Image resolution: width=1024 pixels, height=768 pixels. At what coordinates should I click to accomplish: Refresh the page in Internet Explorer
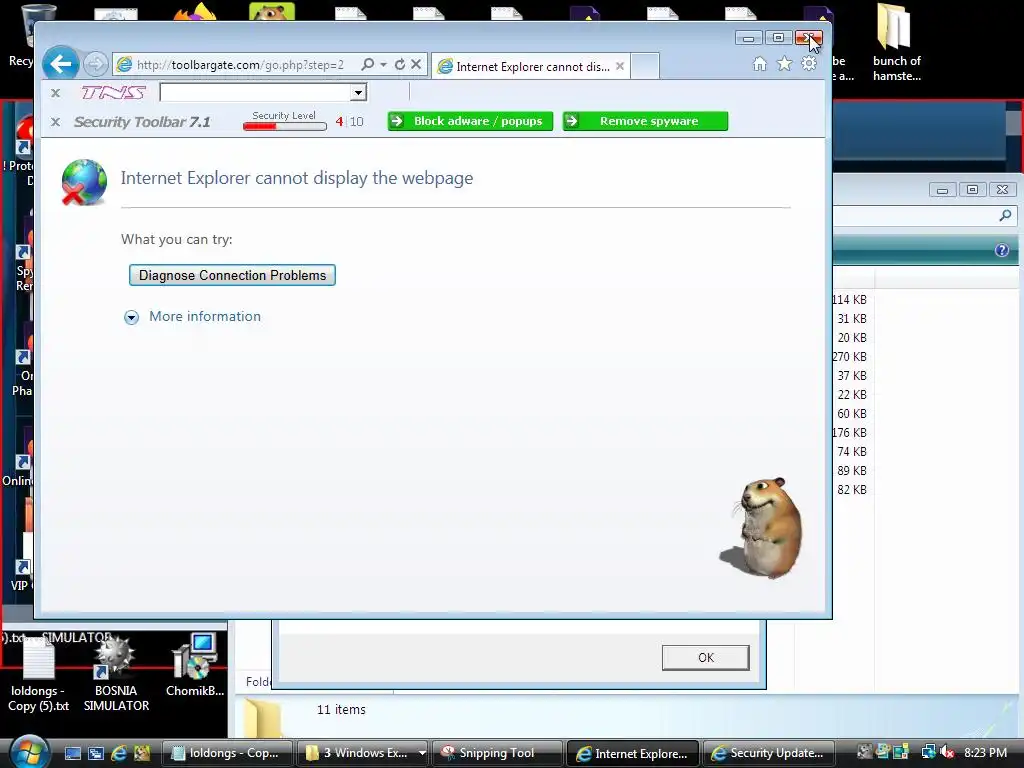(400, 64)
